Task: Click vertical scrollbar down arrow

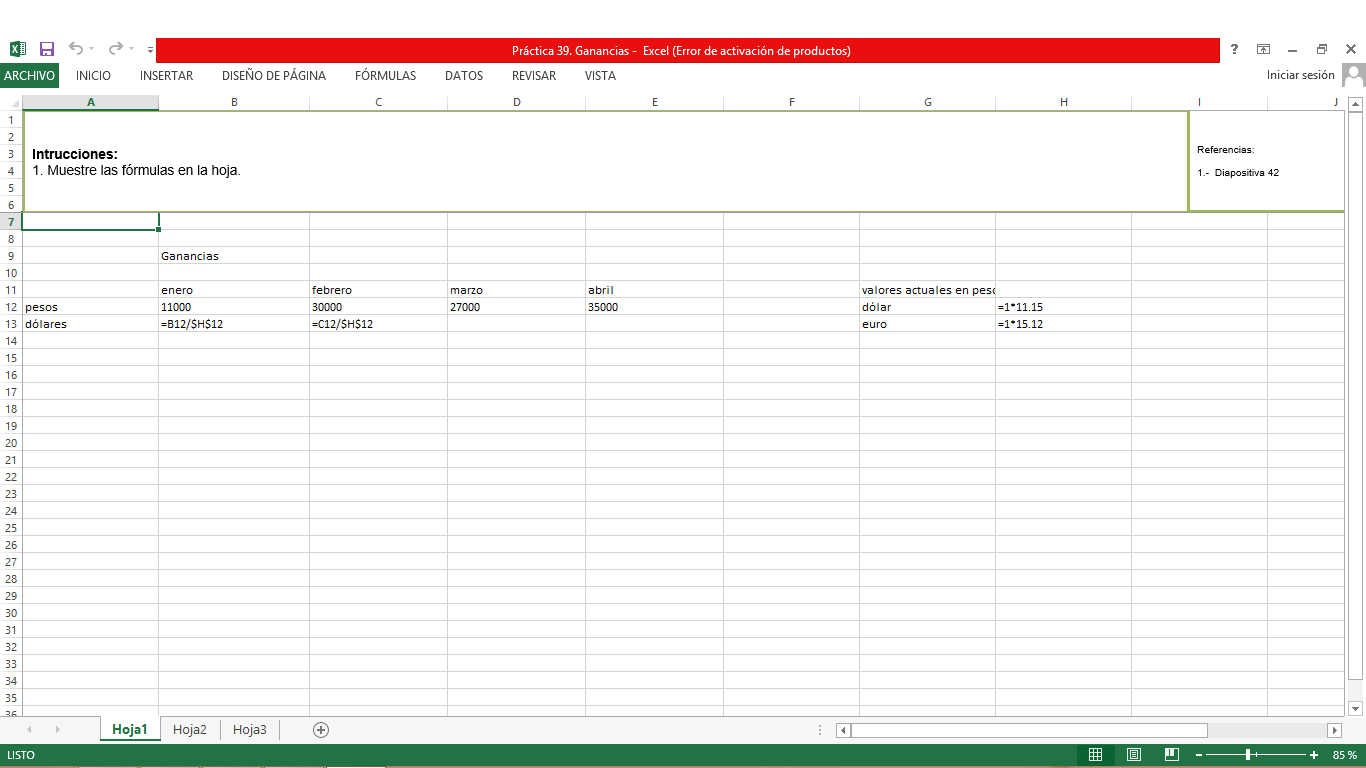Action: pos(1356,708)
